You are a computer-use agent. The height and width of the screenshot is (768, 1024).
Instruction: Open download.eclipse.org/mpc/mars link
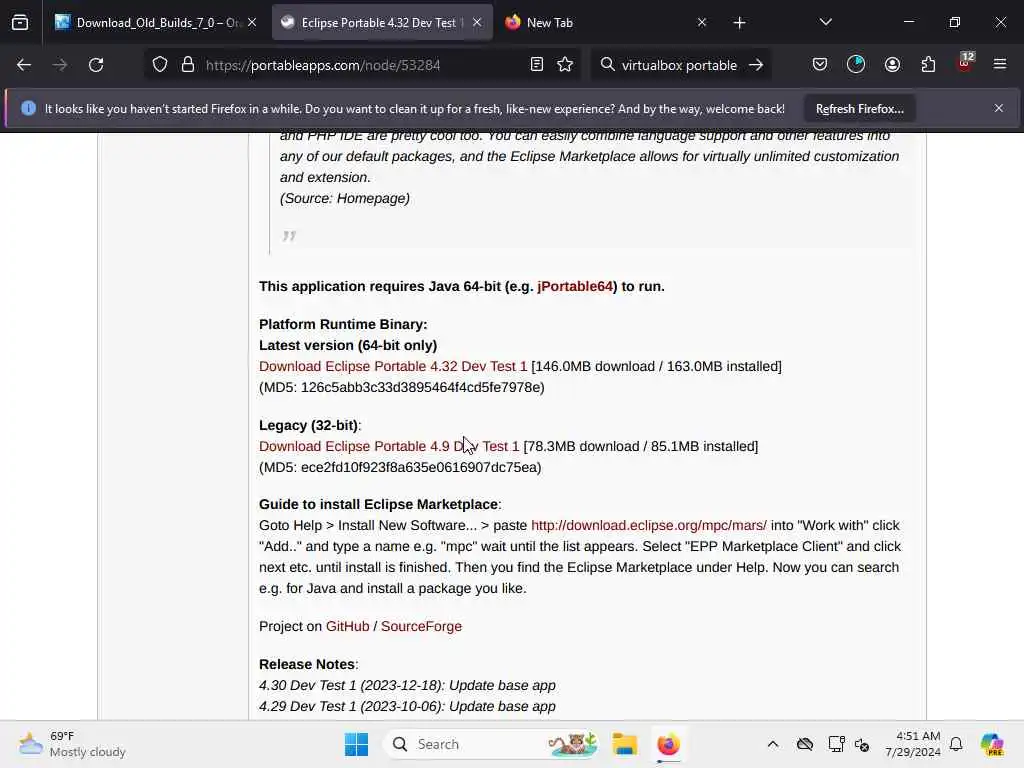648,526
